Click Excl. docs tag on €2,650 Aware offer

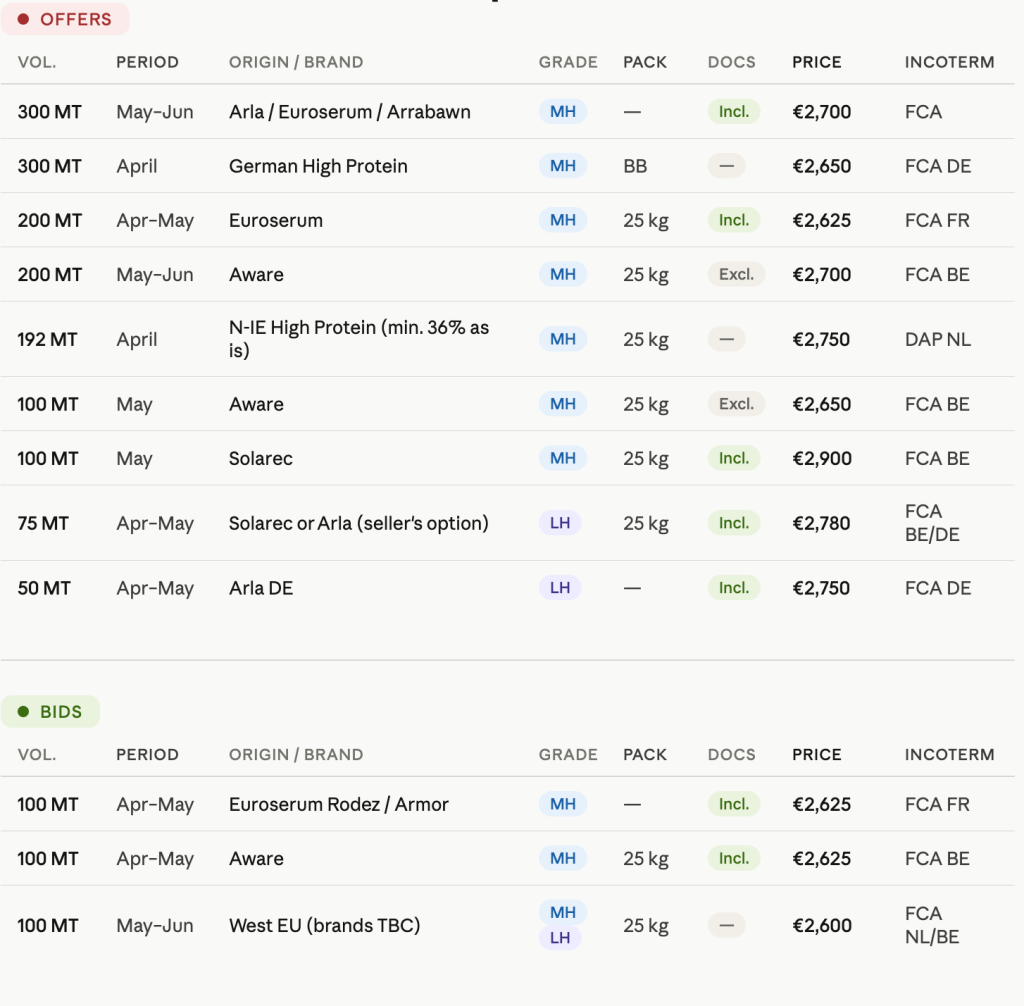pos(736,404)
